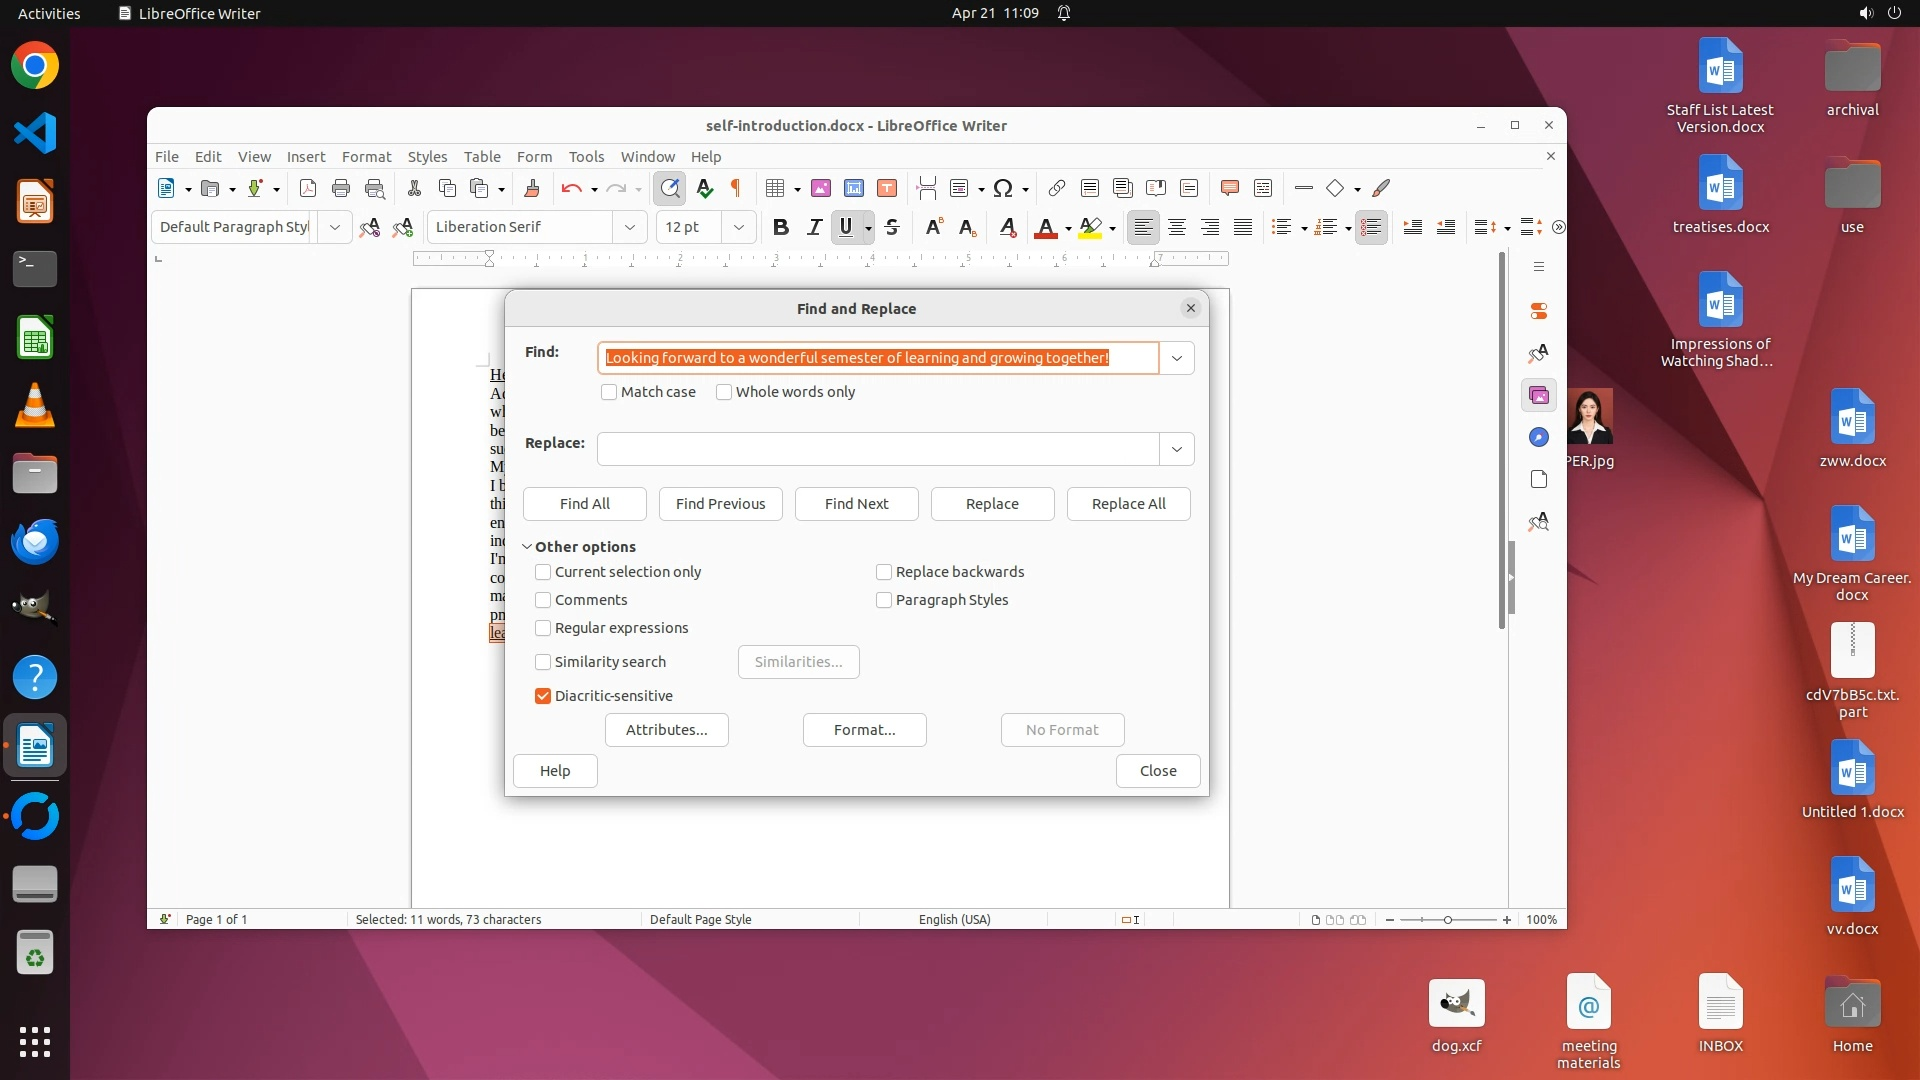Click the Find Next button
1920x1080 pixels.
pos(856,504)
